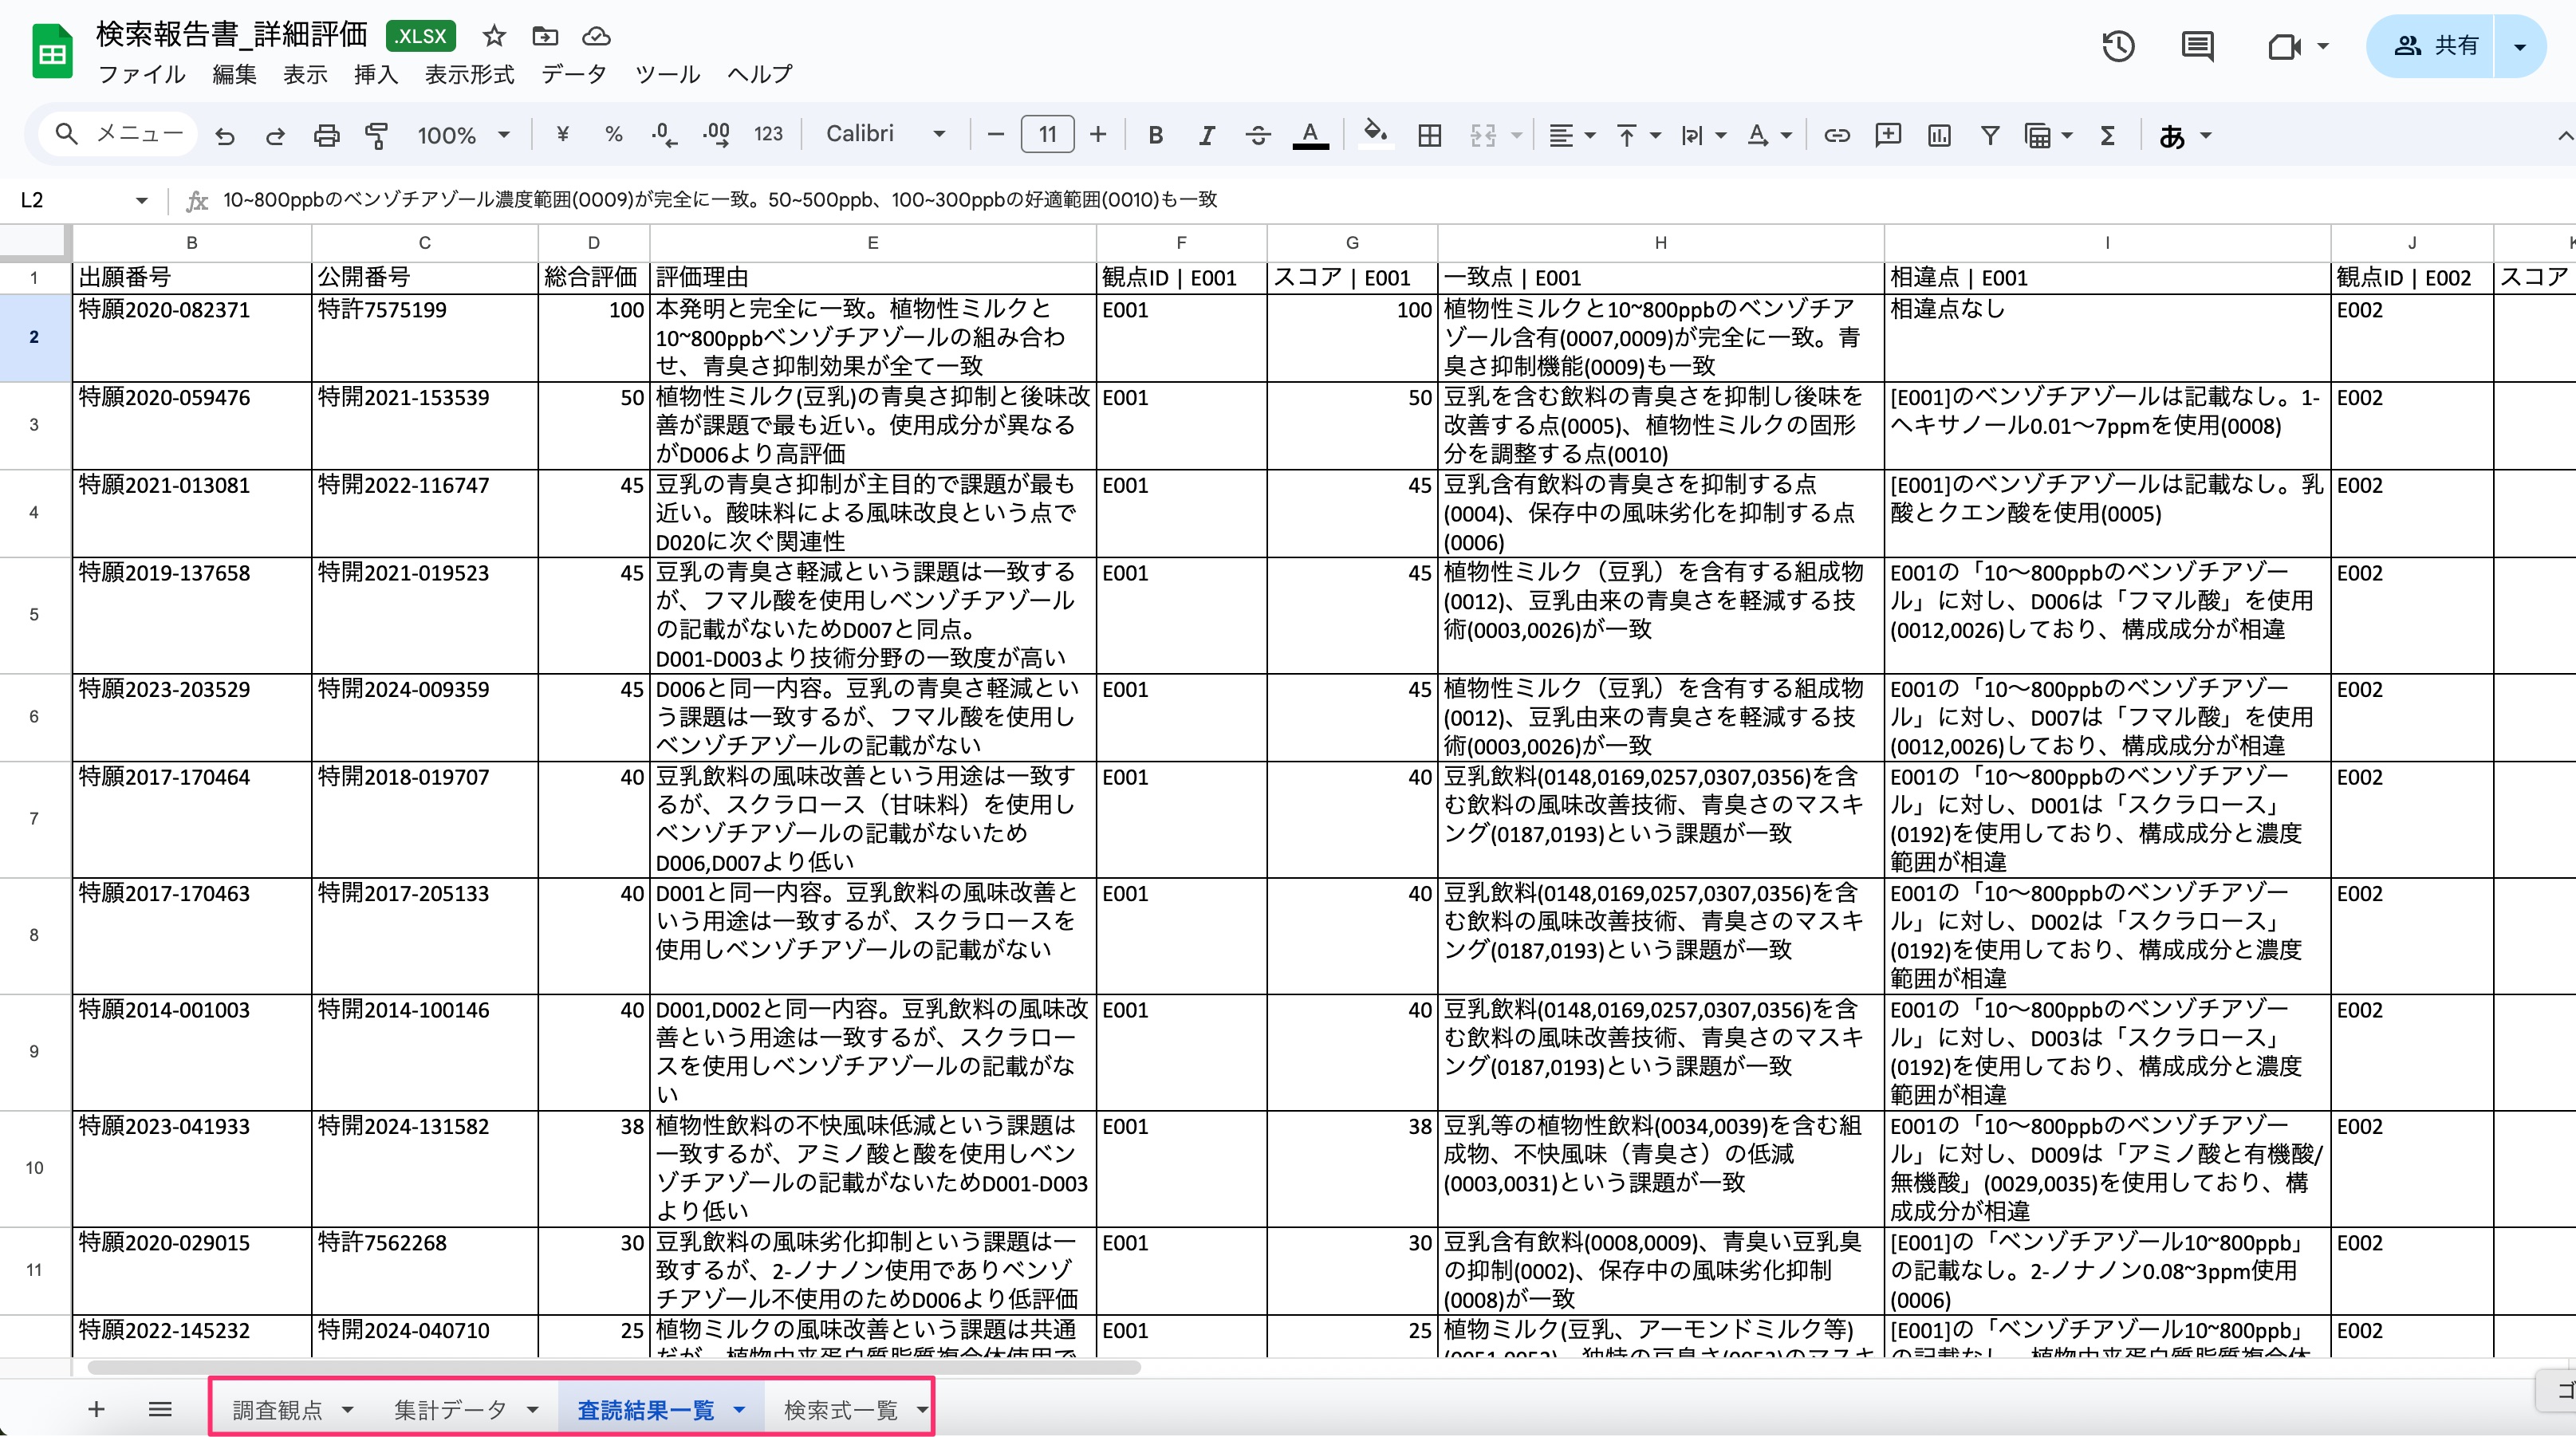Click the Redo arrow icon

point(275,135)
